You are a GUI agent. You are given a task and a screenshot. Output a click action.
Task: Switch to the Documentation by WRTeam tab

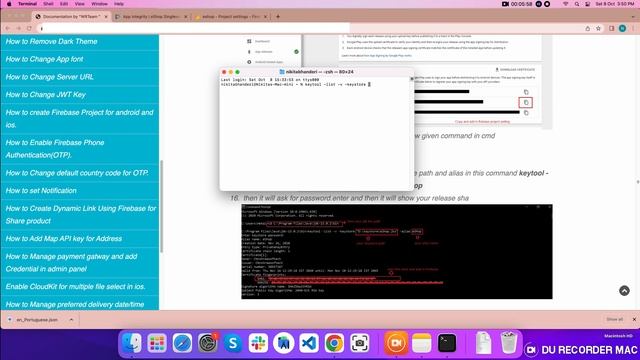(x=71, y=17)
